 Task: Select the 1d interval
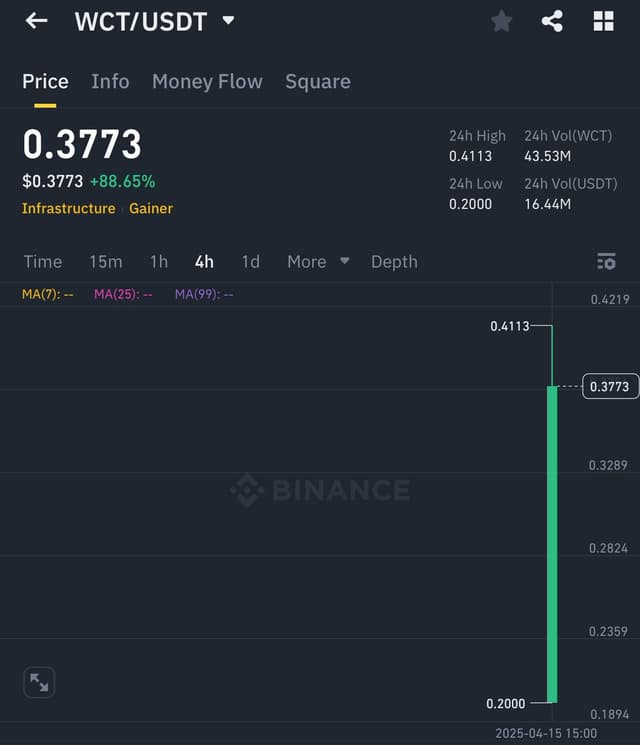pos(250,262)
